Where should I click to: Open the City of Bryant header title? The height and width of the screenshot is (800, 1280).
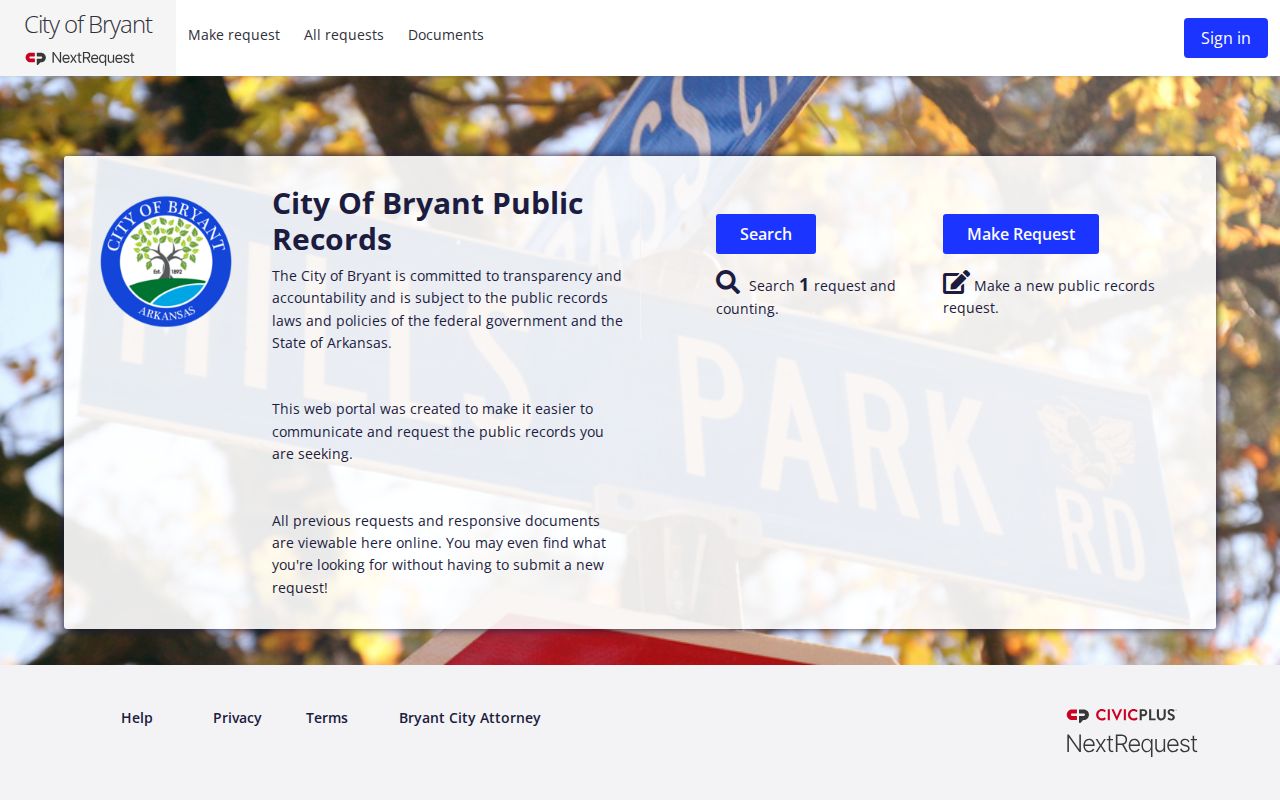[x=88, y=25]
